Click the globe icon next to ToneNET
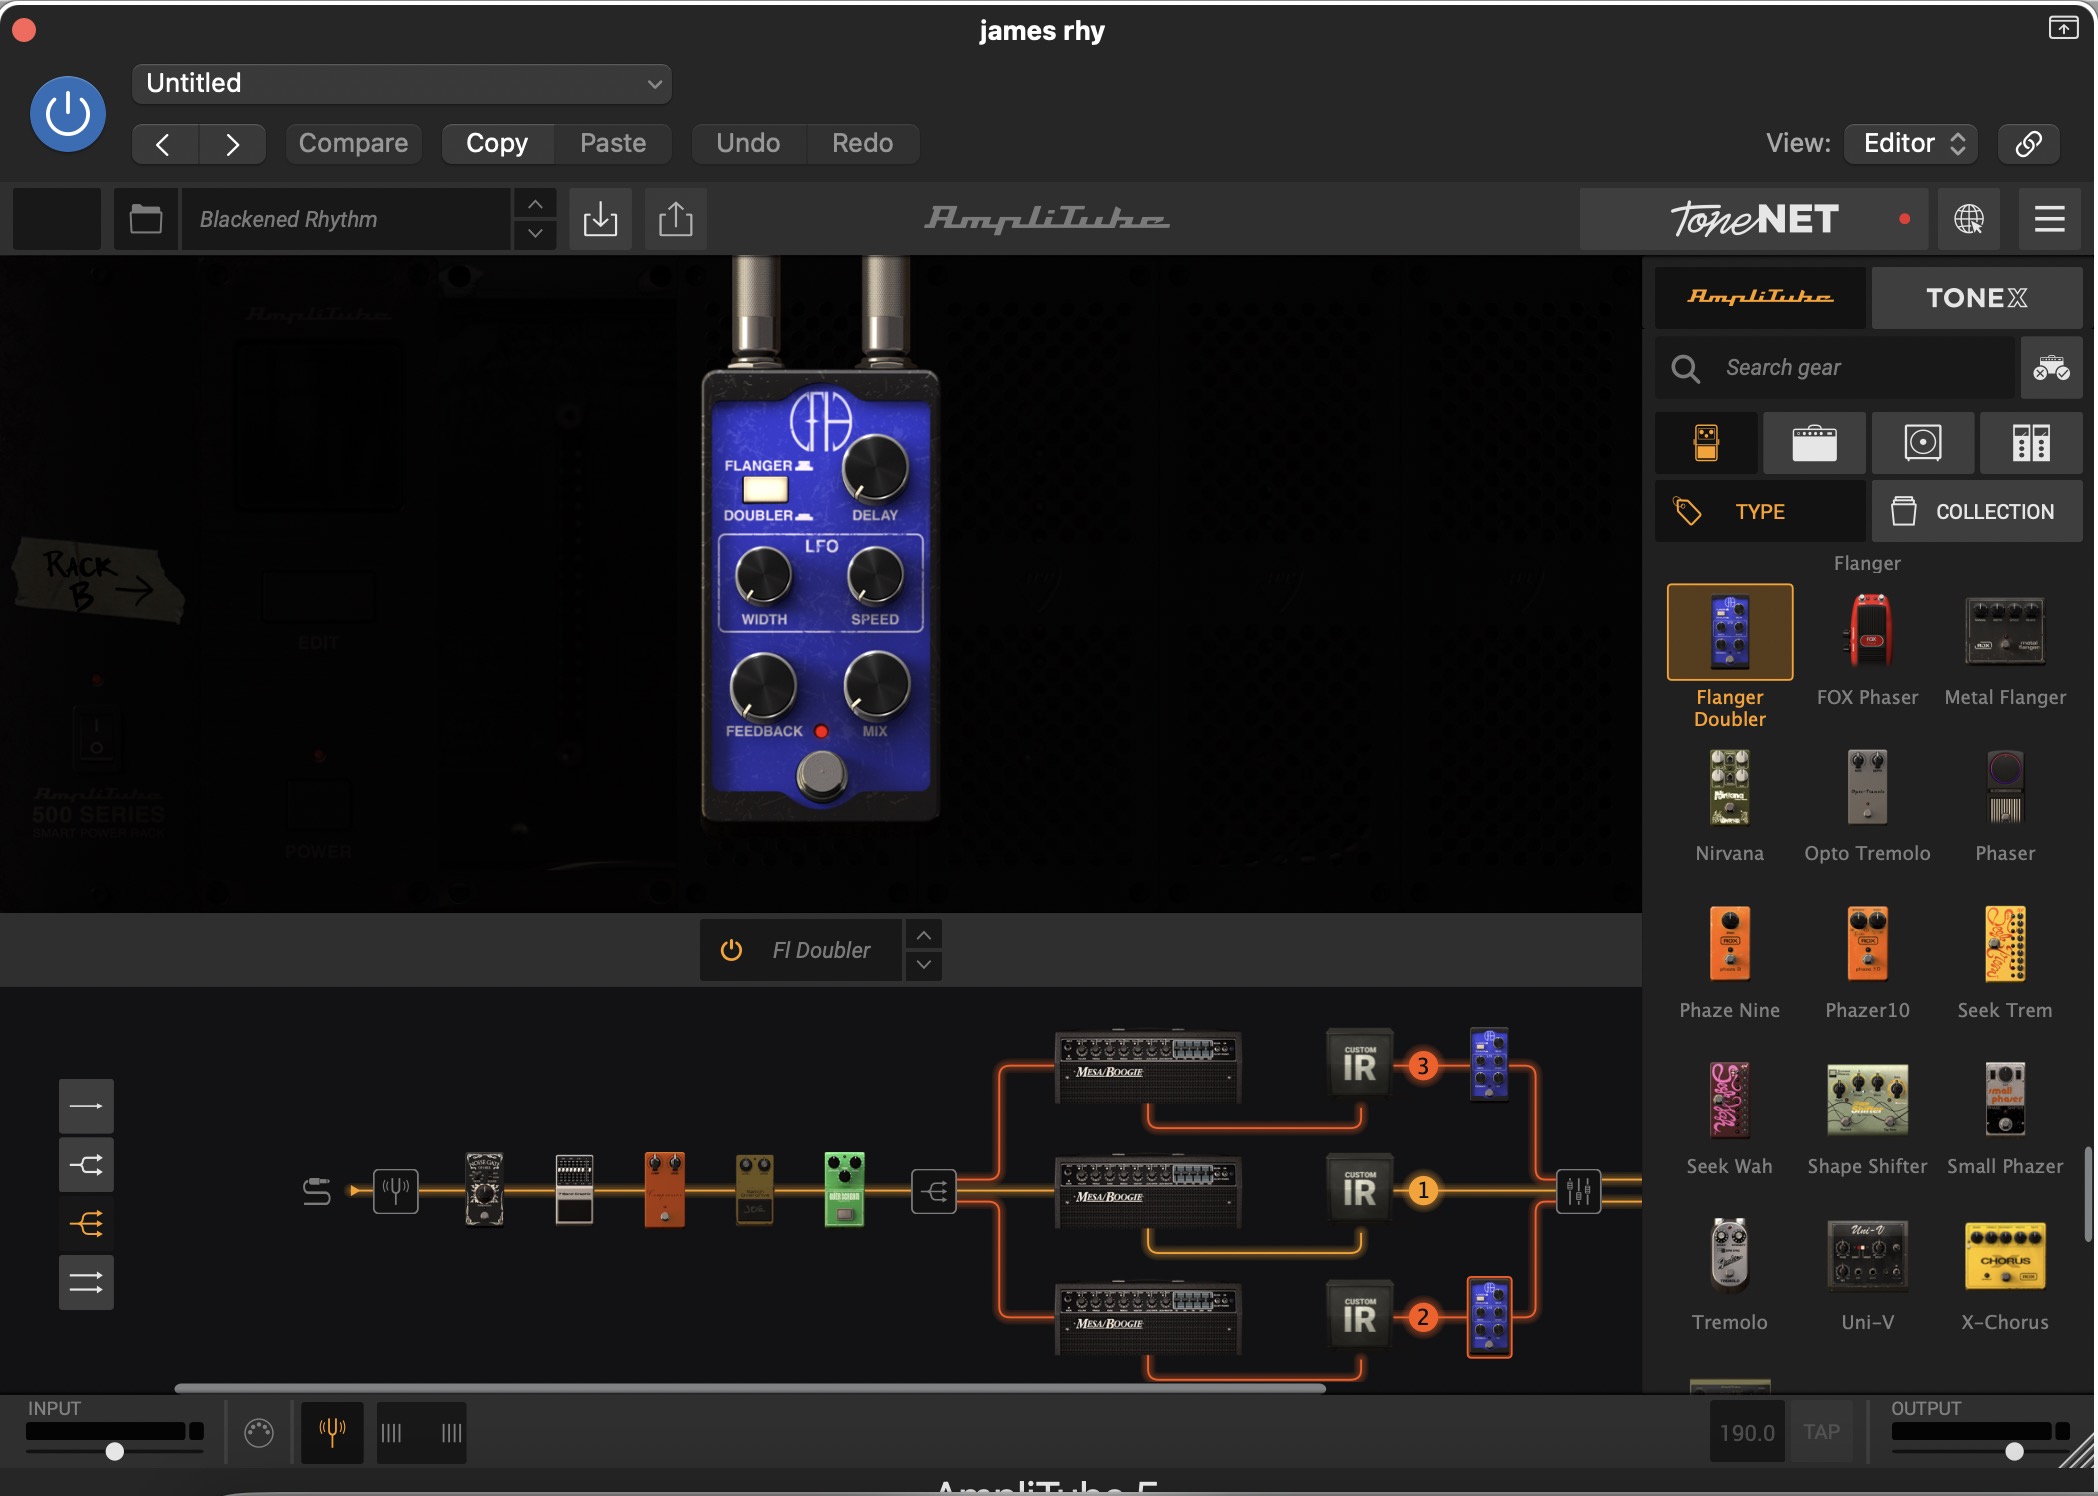This screenshot has width=2098, height=1496. 1969,219
